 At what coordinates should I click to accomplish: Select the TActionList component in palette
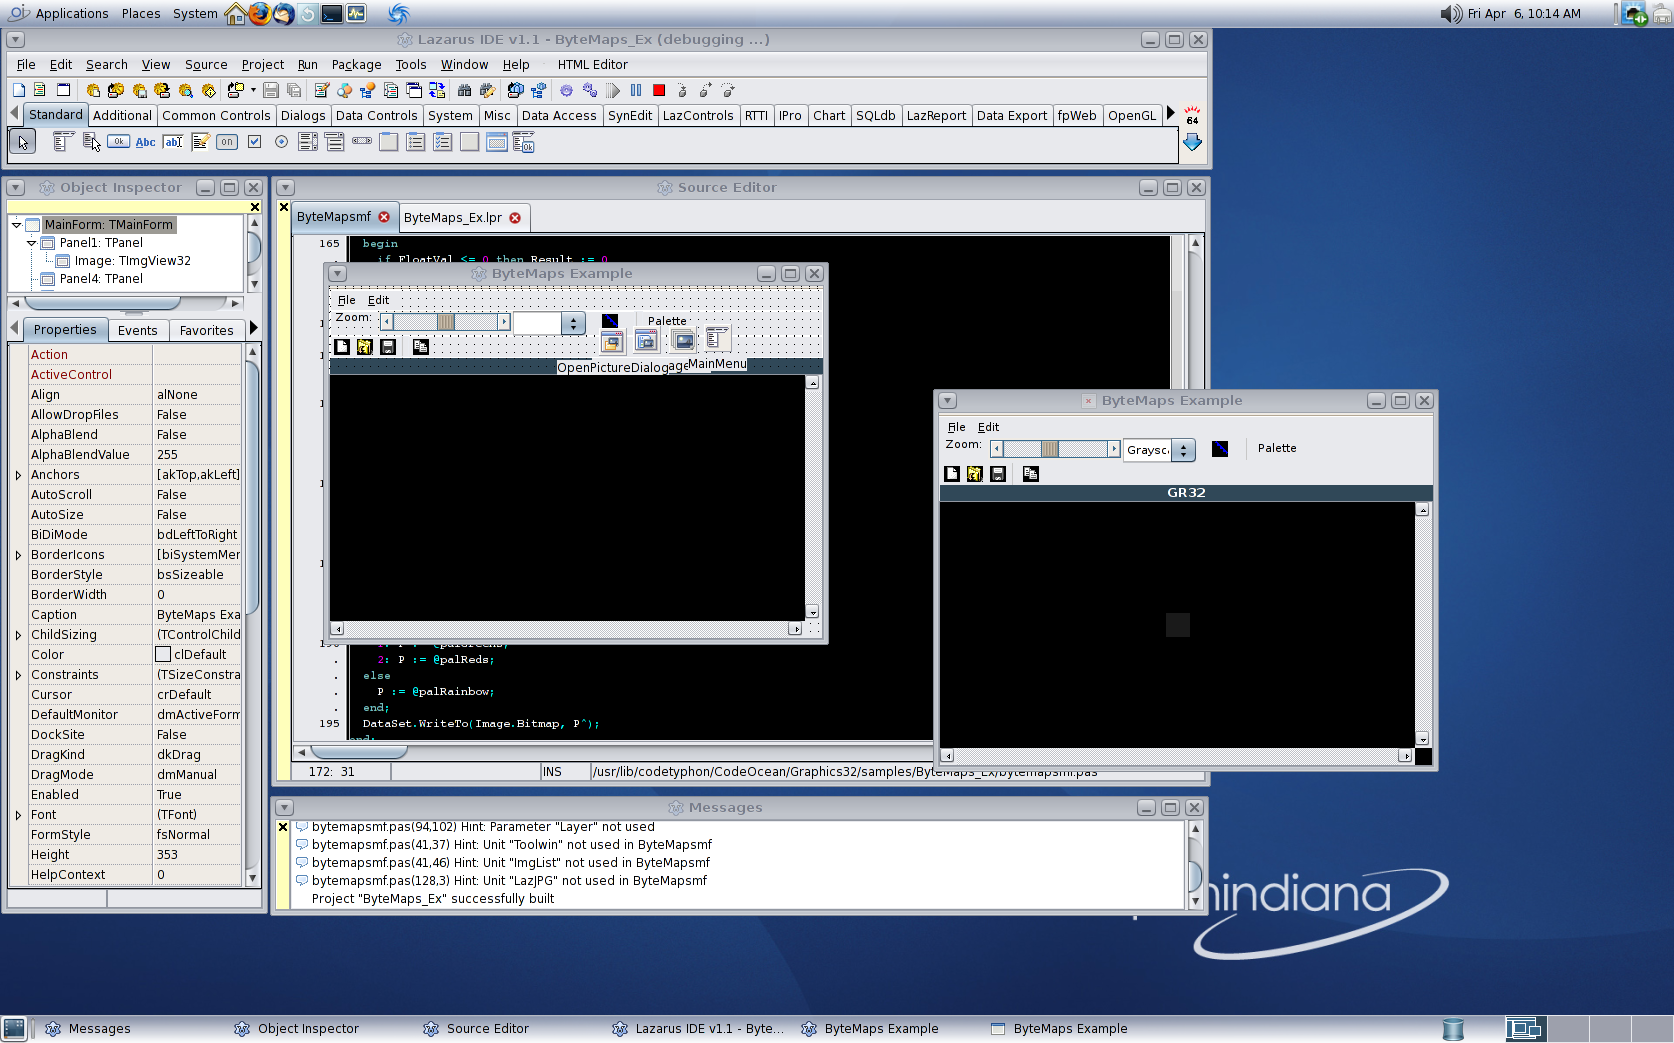(524, 142)
